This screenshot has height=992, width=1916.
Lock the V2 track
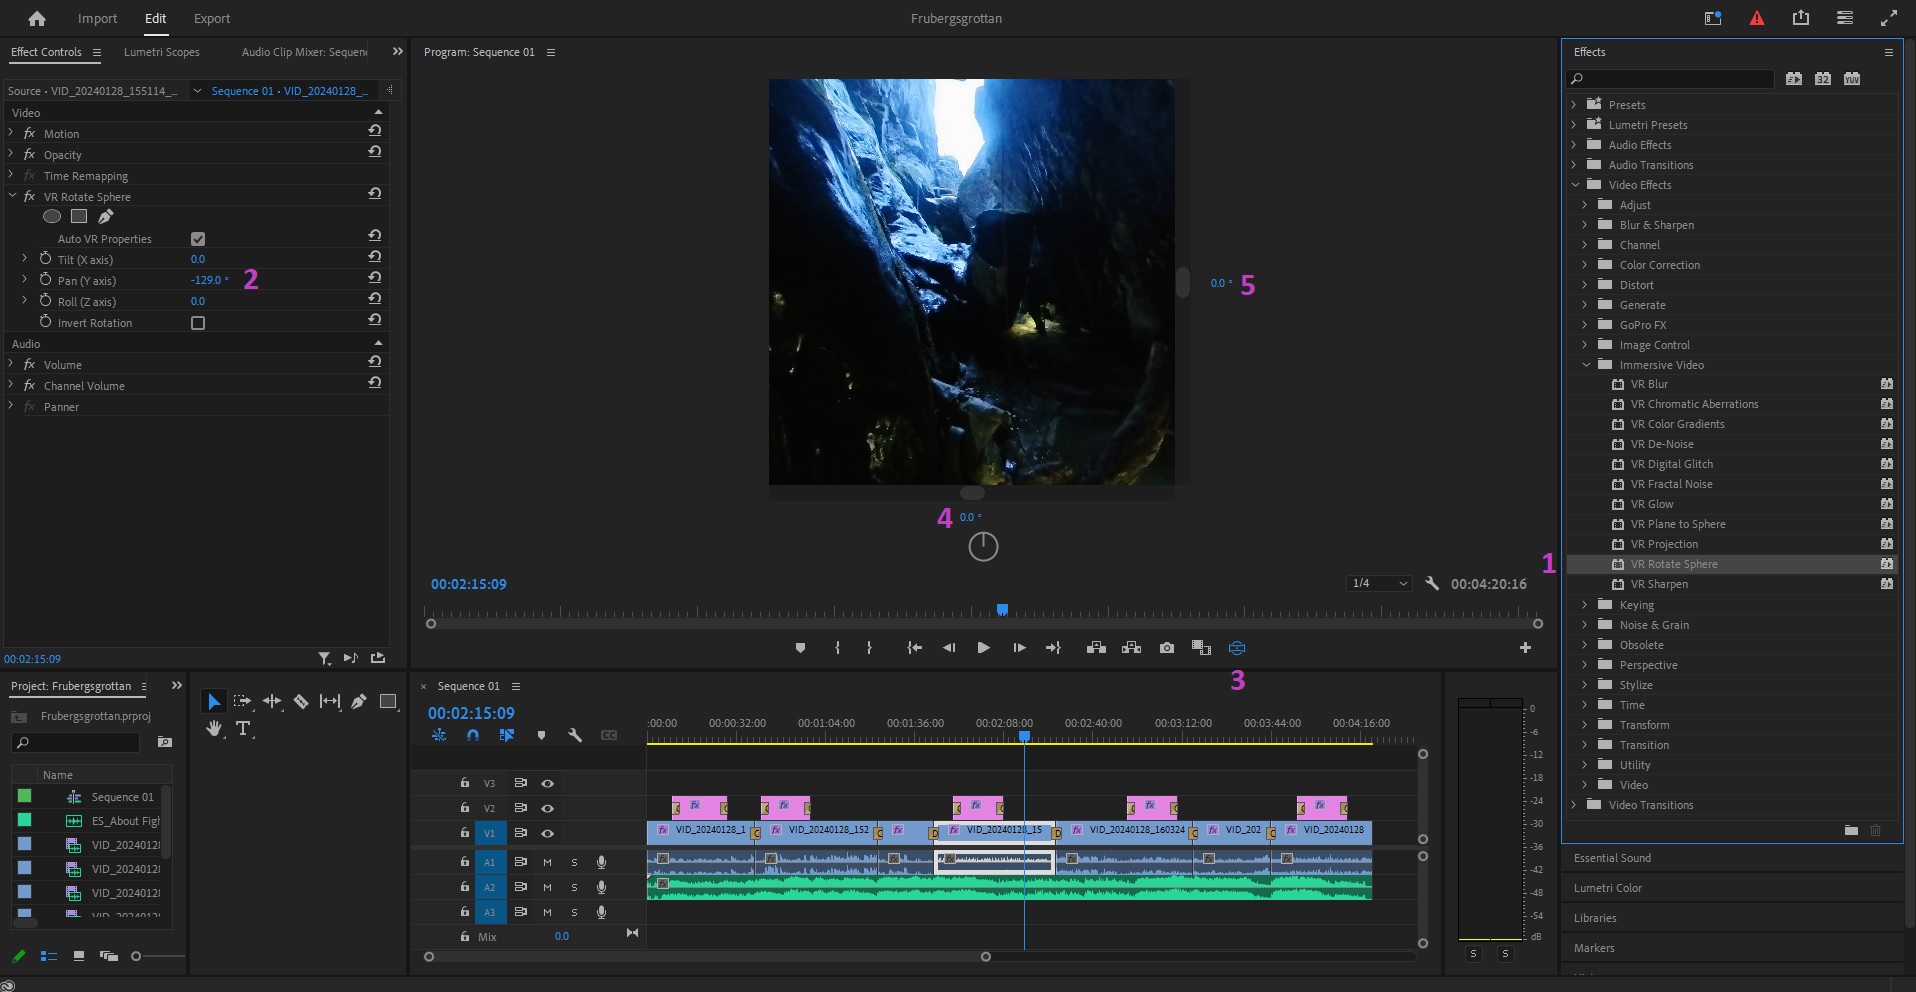[x=465, y=808]
